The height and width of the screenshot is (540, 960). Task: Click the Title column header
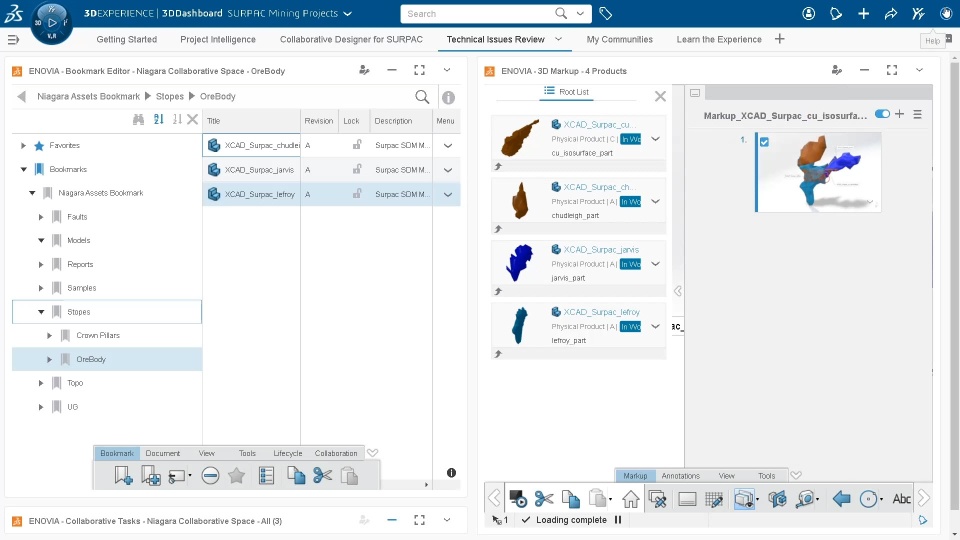[252, 121]
